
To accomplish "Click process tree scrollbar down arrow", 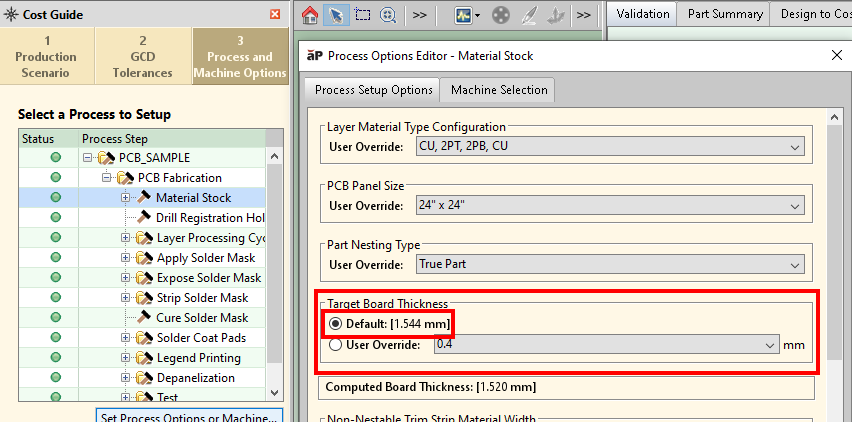I will 275,393.
